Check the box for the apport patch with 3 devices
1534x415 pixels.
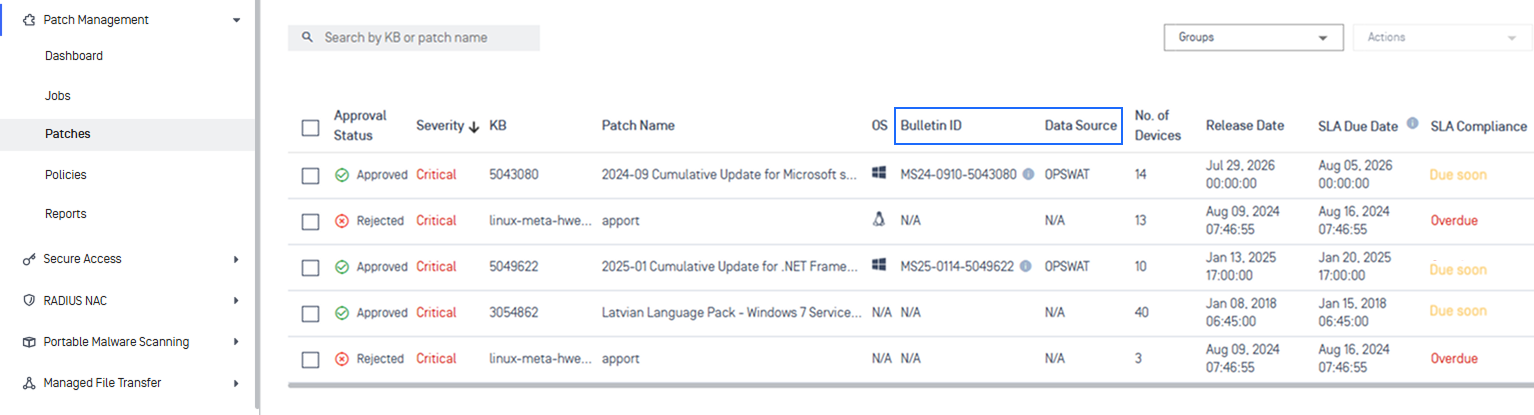(310, 360)
